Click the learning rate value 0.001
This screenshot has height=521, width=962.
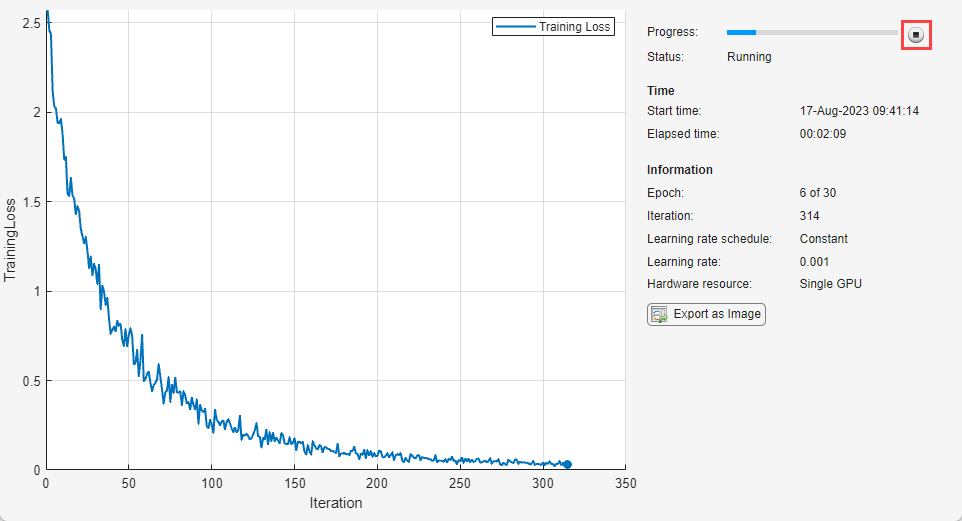tap(816, 262)
